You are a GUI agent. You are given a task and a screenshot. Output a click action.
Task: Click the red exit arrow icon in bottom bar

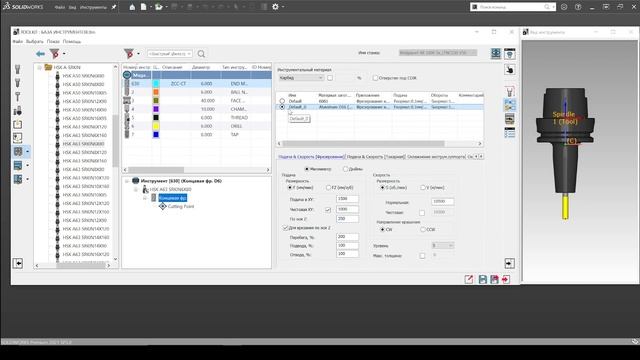coord(506,279)
